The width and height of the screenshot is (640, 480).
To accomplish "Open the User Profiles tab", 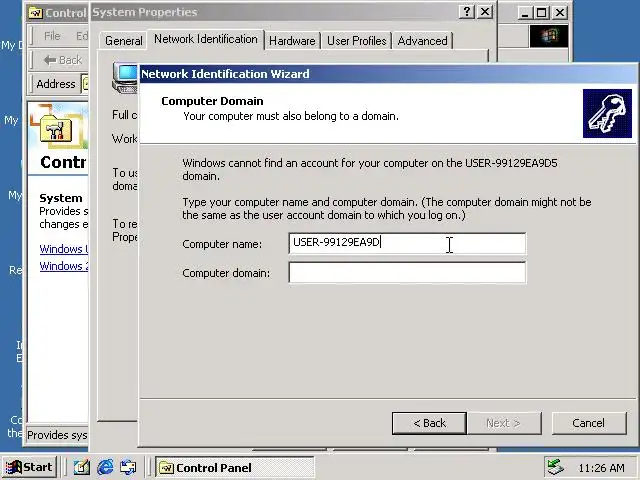I will pos(356,41).
